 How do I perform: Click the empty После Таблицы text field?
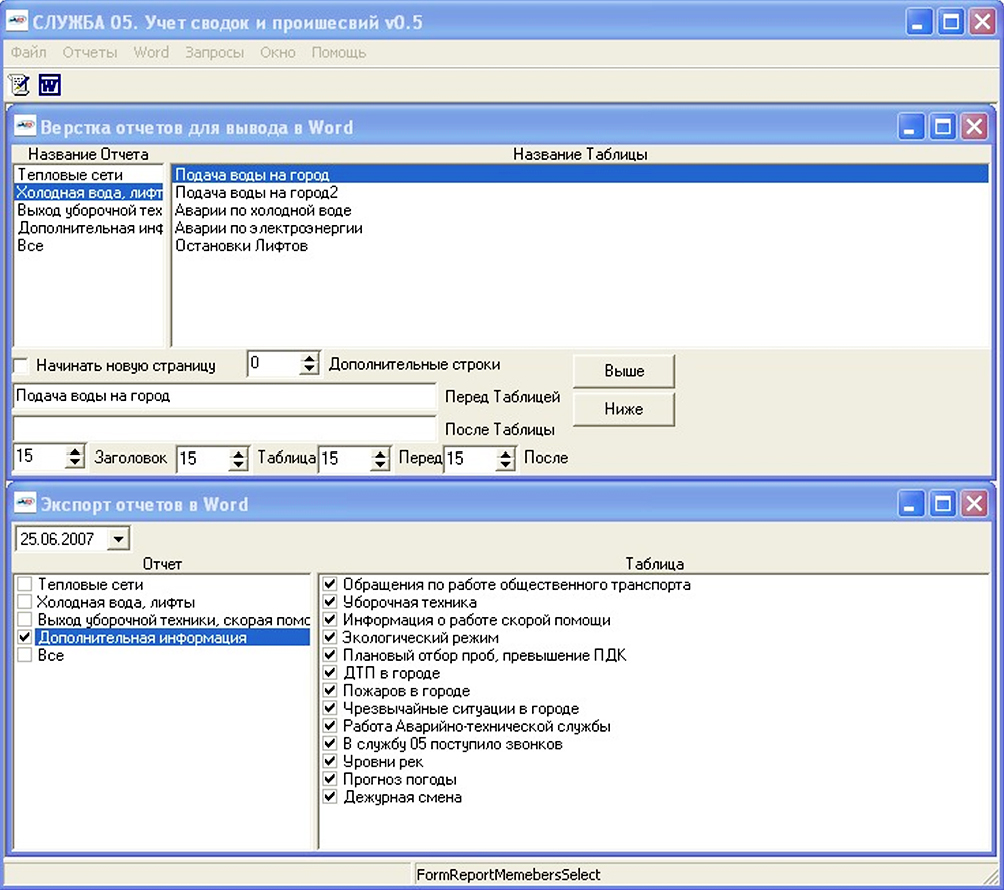224,428
